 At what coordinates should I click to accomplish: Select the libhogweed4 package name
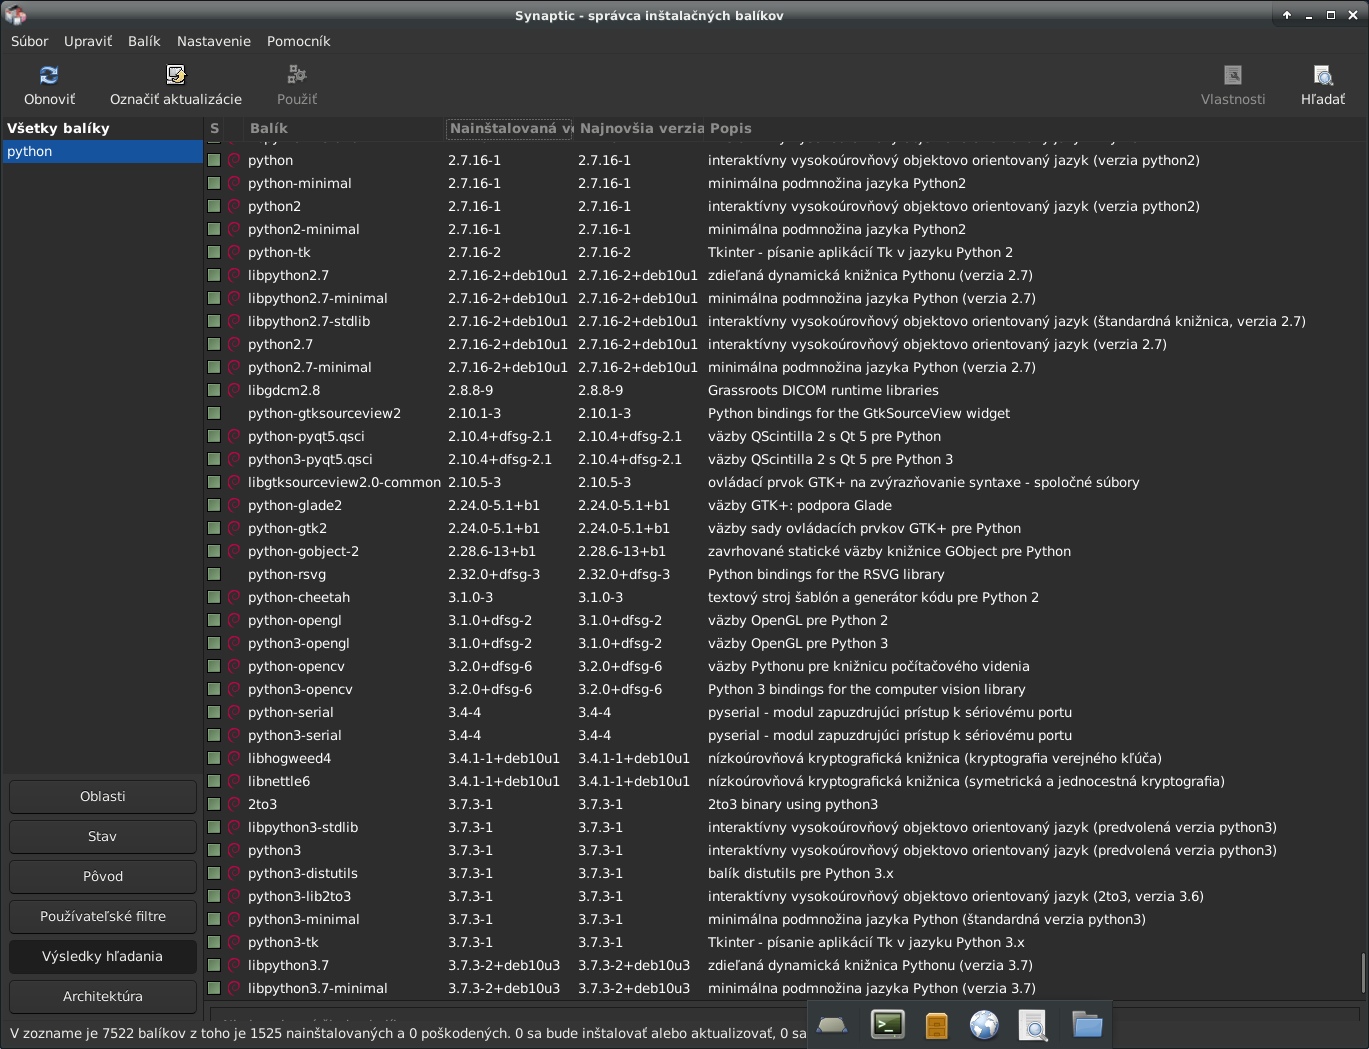(x=289, y=758)
